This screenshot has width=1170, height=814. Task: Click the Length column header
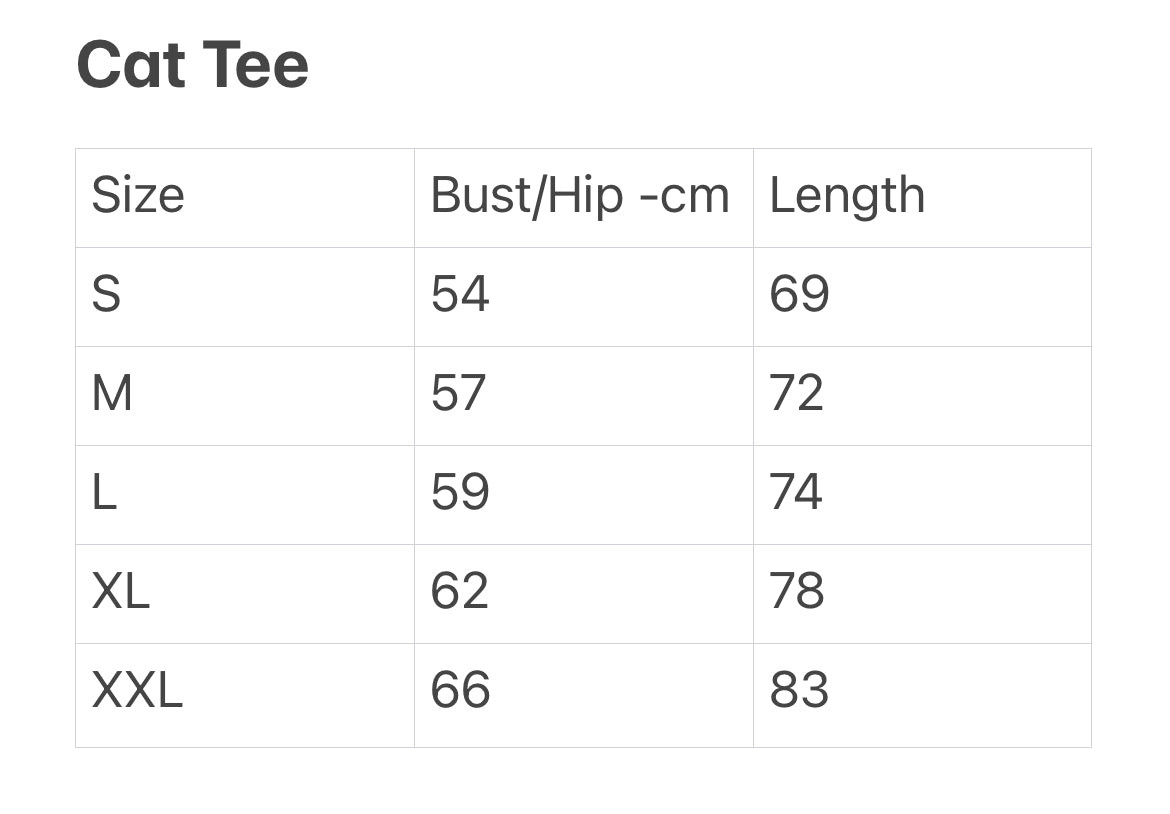847,195
